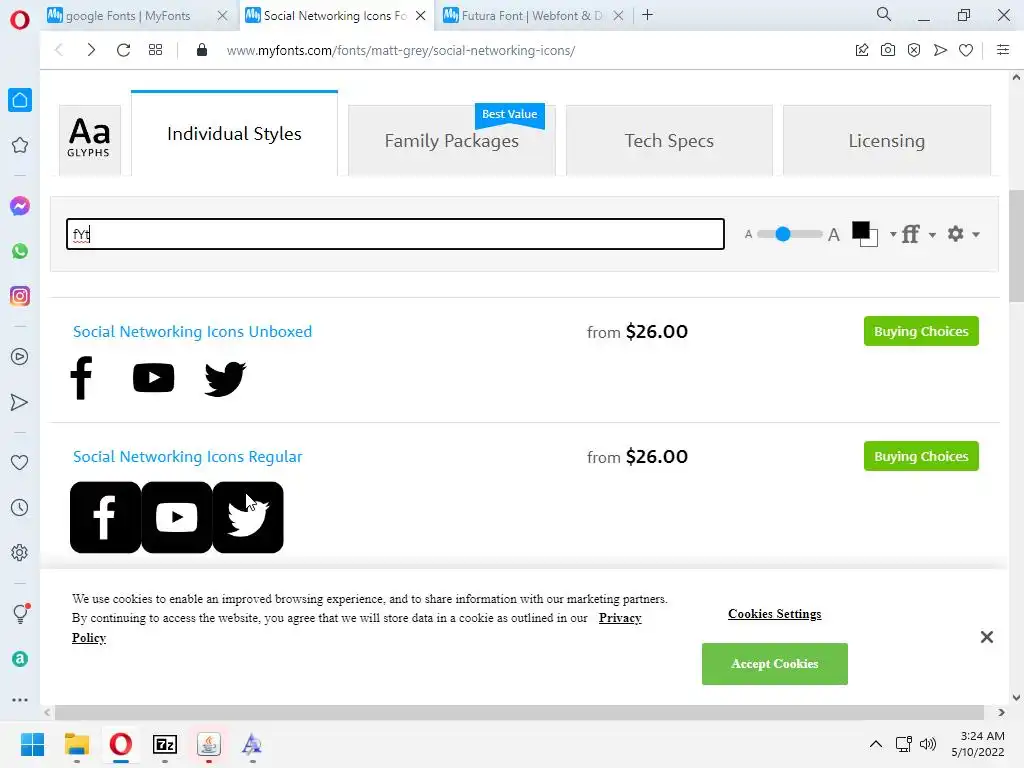Switch to Futura Font Webfont tab

coord(532,16)
